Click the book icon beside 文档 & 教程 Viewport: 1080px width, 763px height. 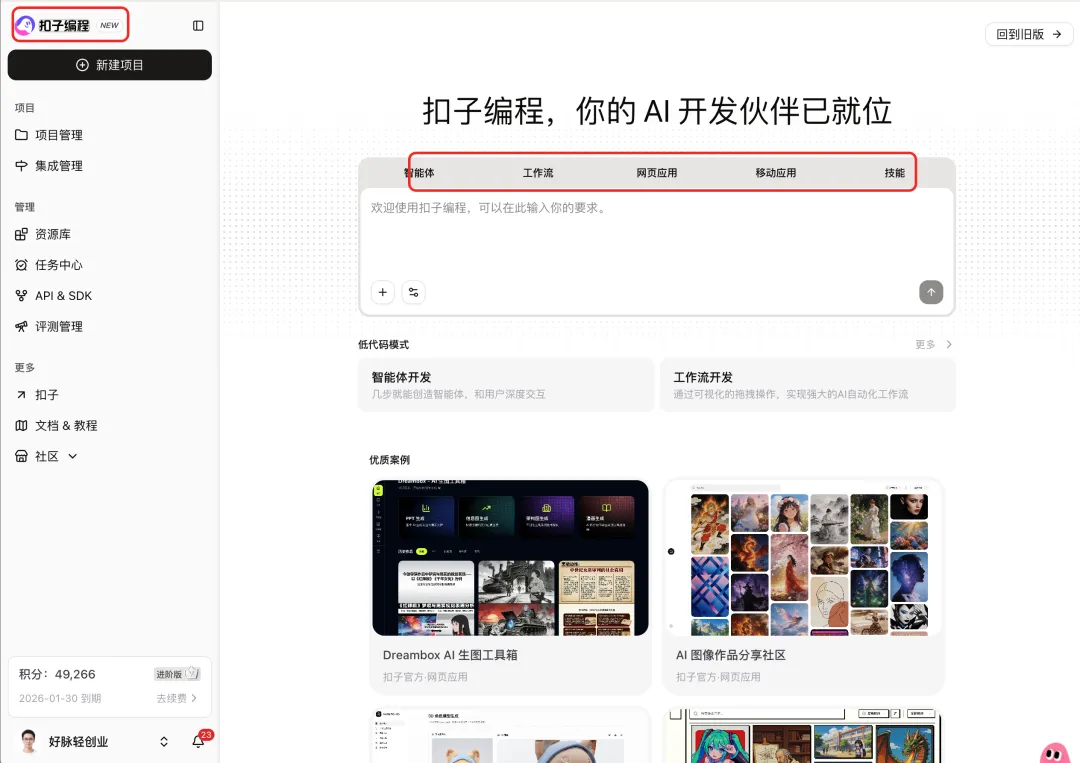[21, 426]
